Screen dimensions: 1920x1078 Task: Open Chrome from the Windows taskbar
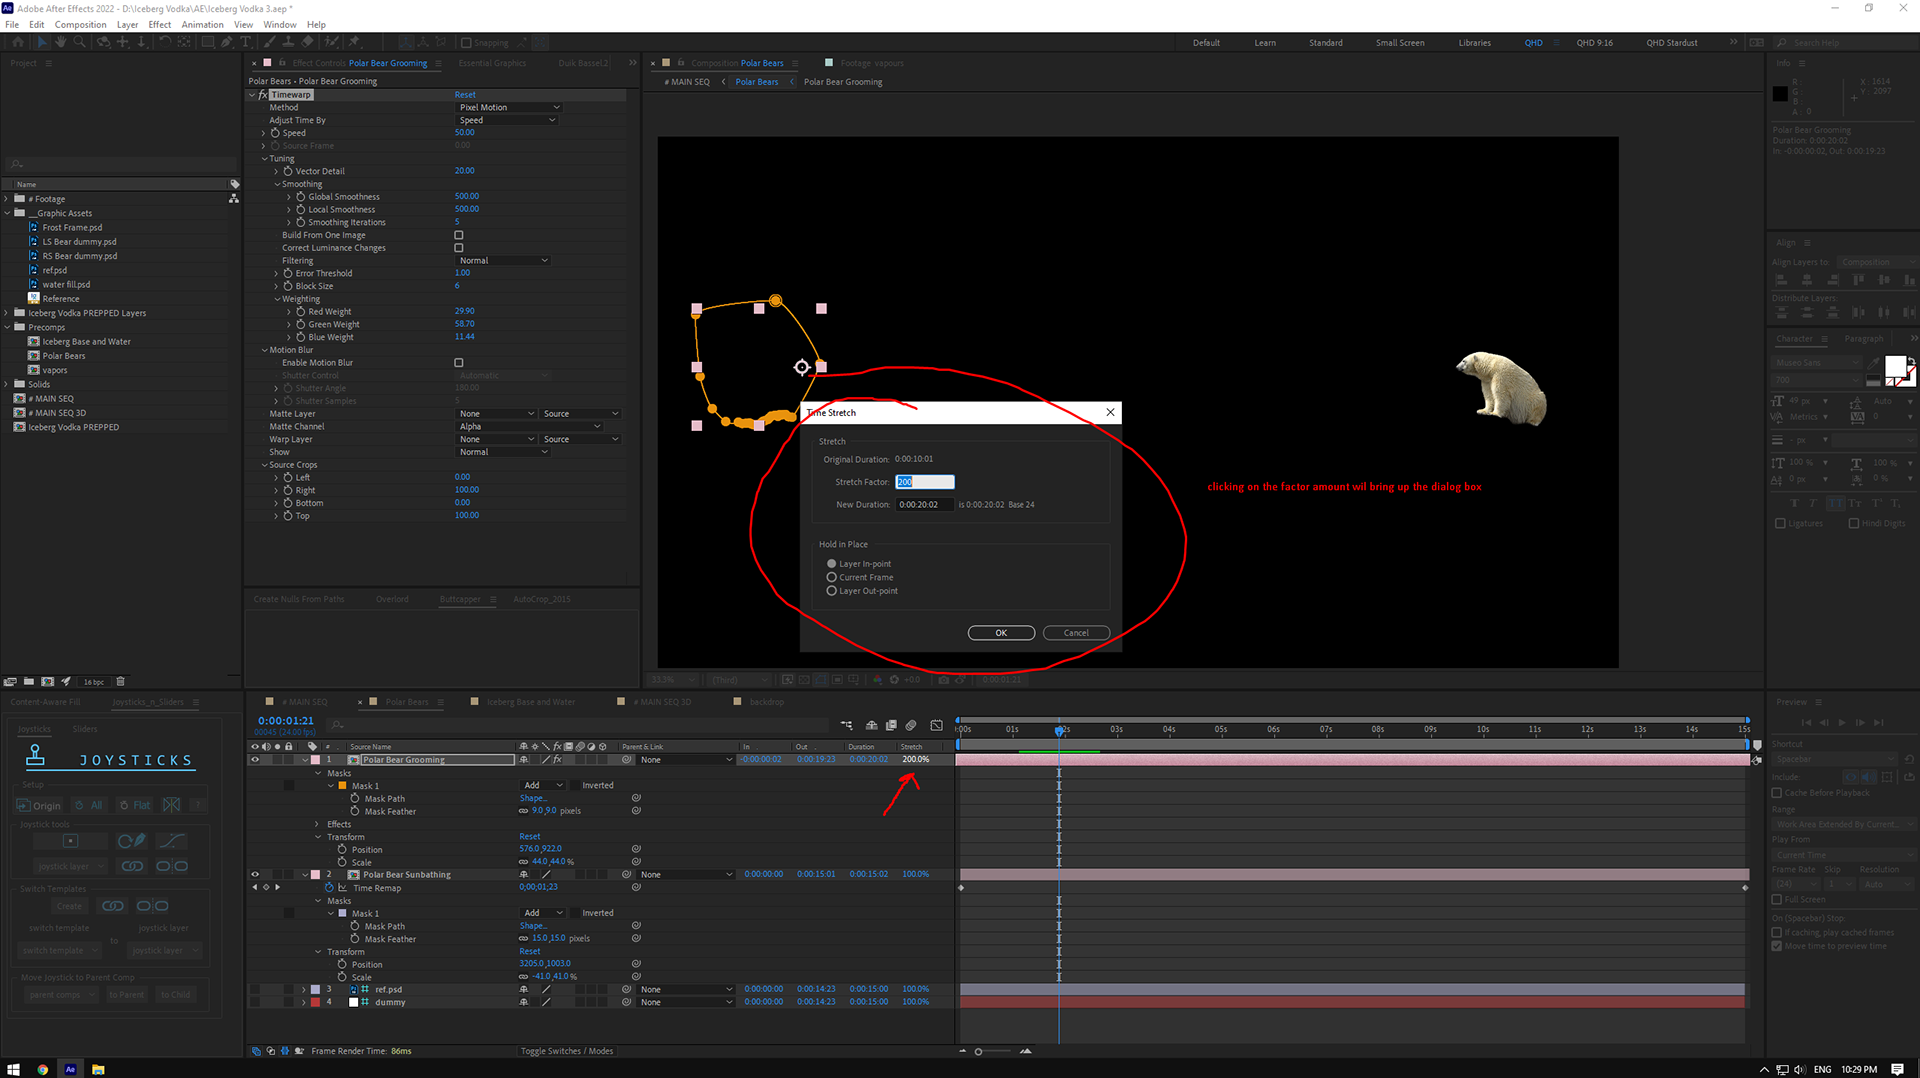(x=43, y=1069)
